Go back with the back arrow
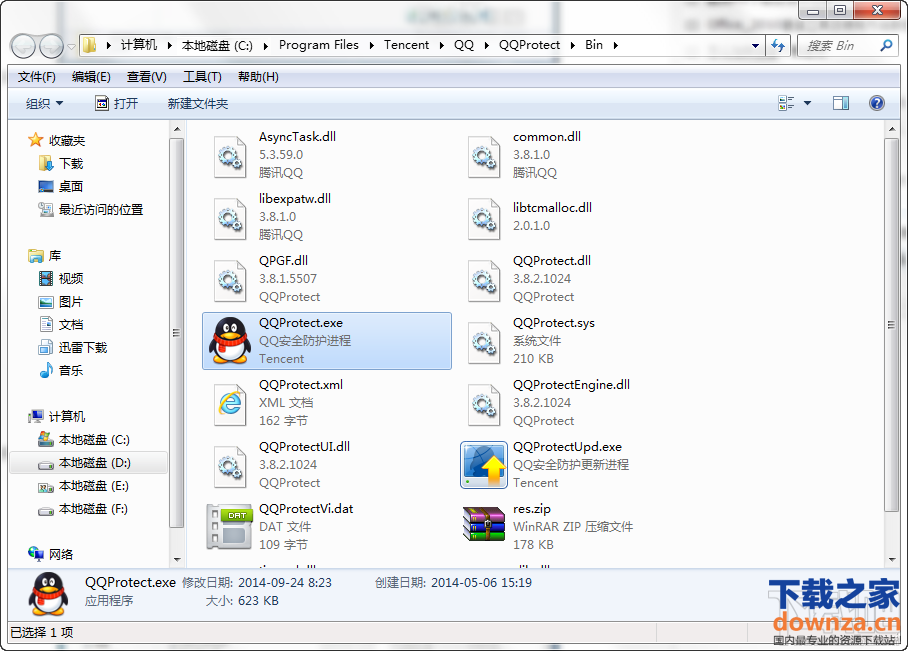The image size is (908, 651). [x=24, y=46]
